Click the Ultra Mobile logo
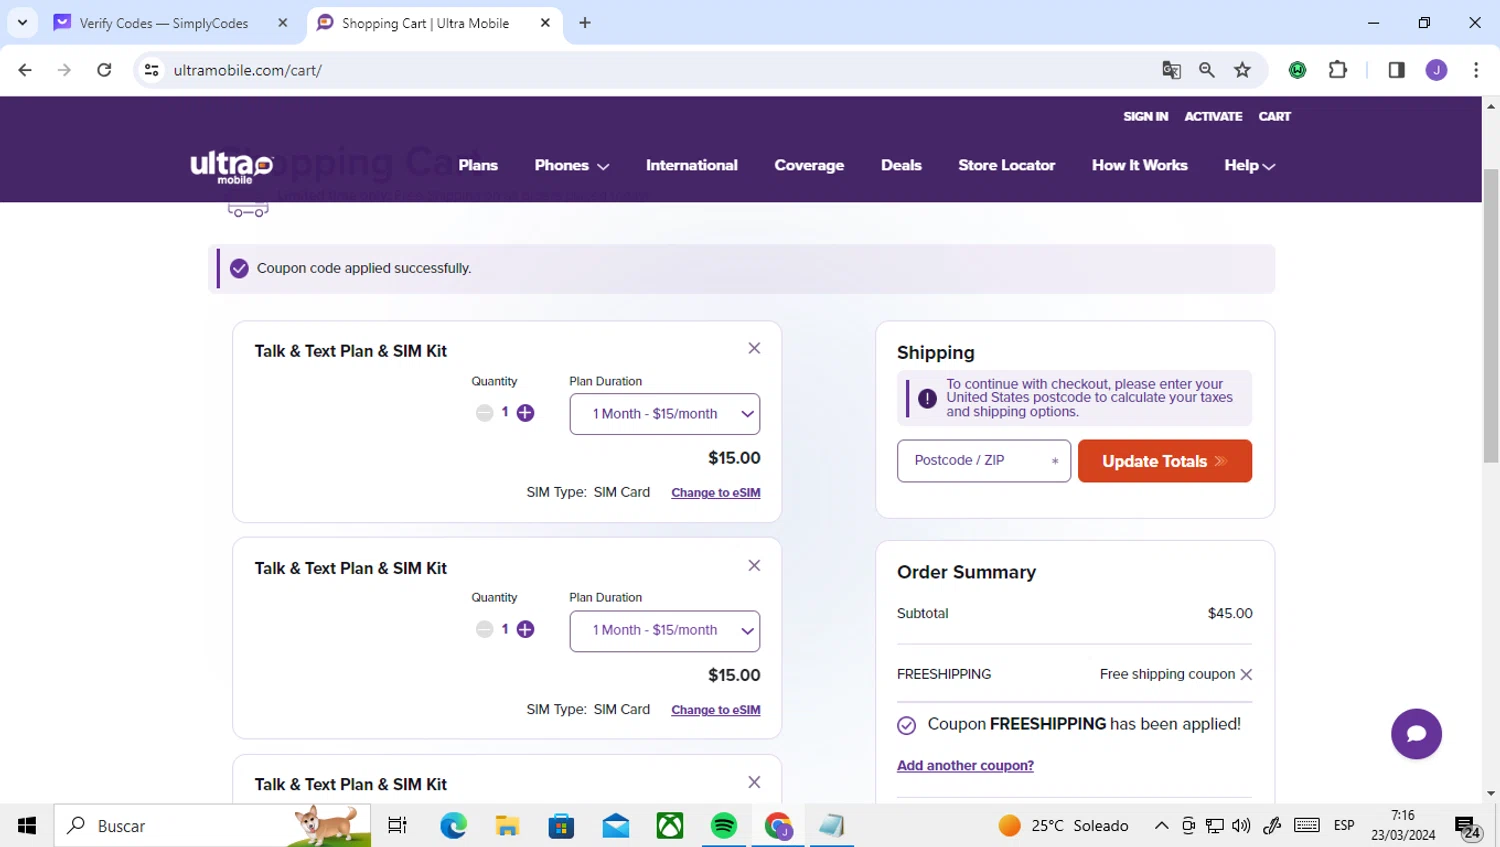 (232, 167)
